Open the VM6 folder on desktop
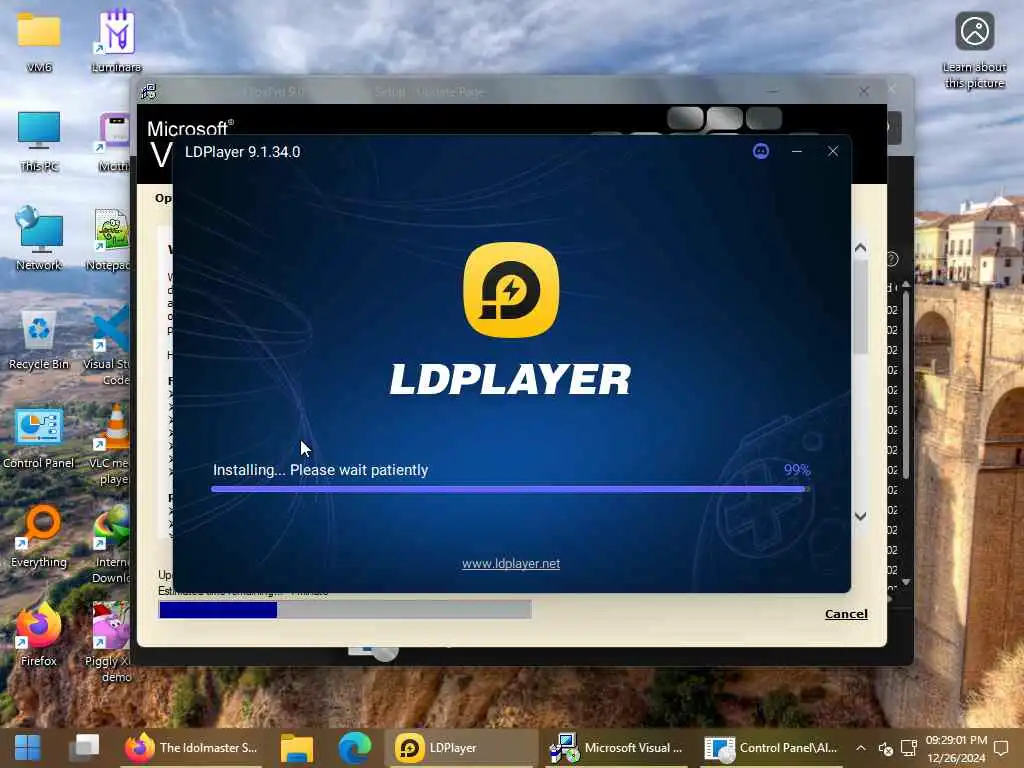Screen dimensions: 1024x768 39,40
